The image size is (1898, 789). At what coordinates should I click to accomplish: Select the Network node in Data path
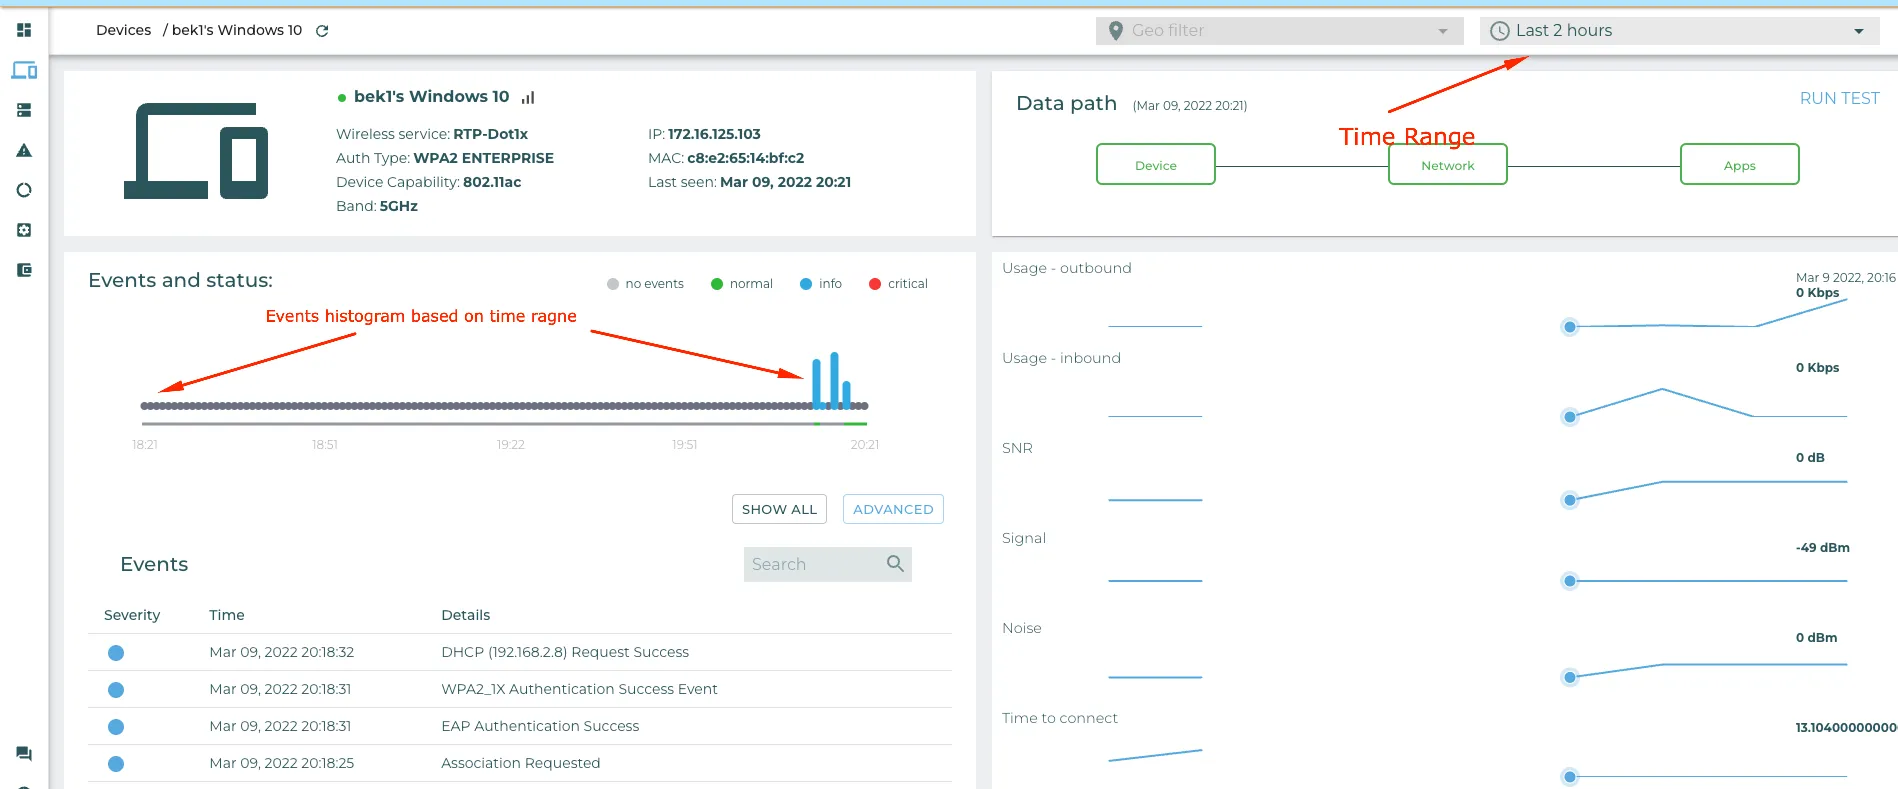pyautogui.click(x=1448, y=165)
